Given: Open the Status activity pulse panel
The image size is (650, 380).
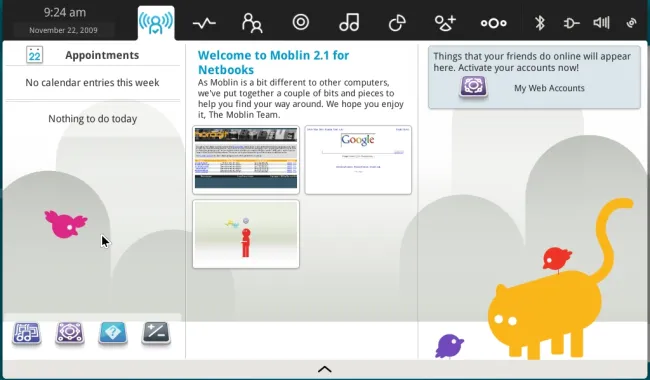Looking at the screenshot, I should (204, 23).
